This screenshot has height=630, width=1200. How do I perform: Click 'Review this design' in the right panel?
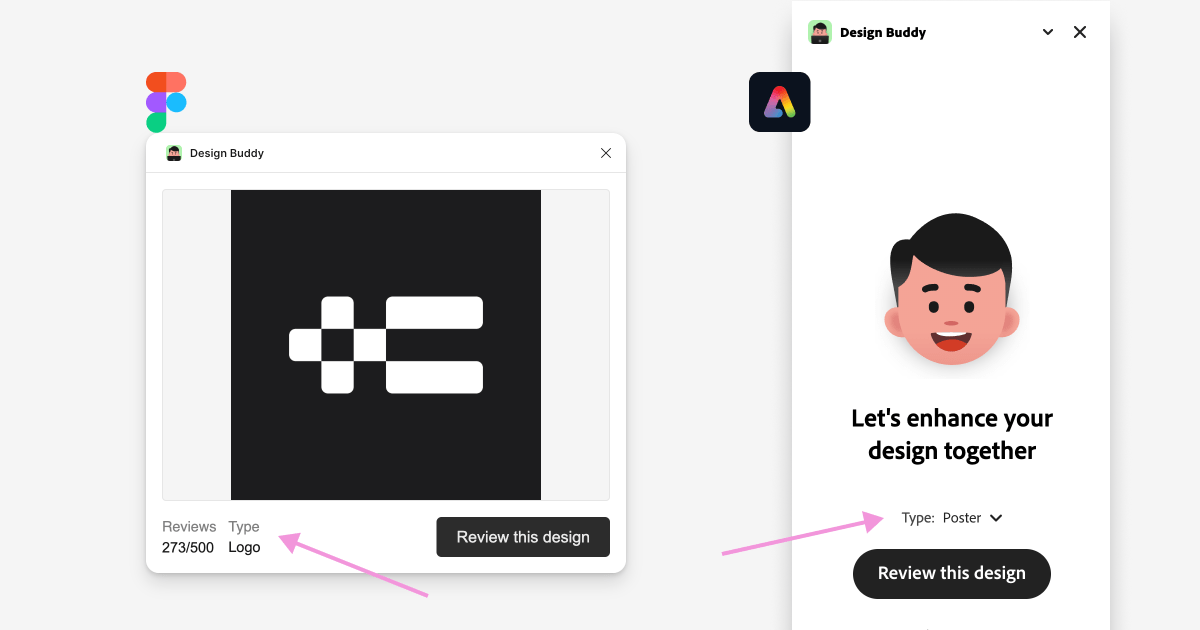pos(951,573)
